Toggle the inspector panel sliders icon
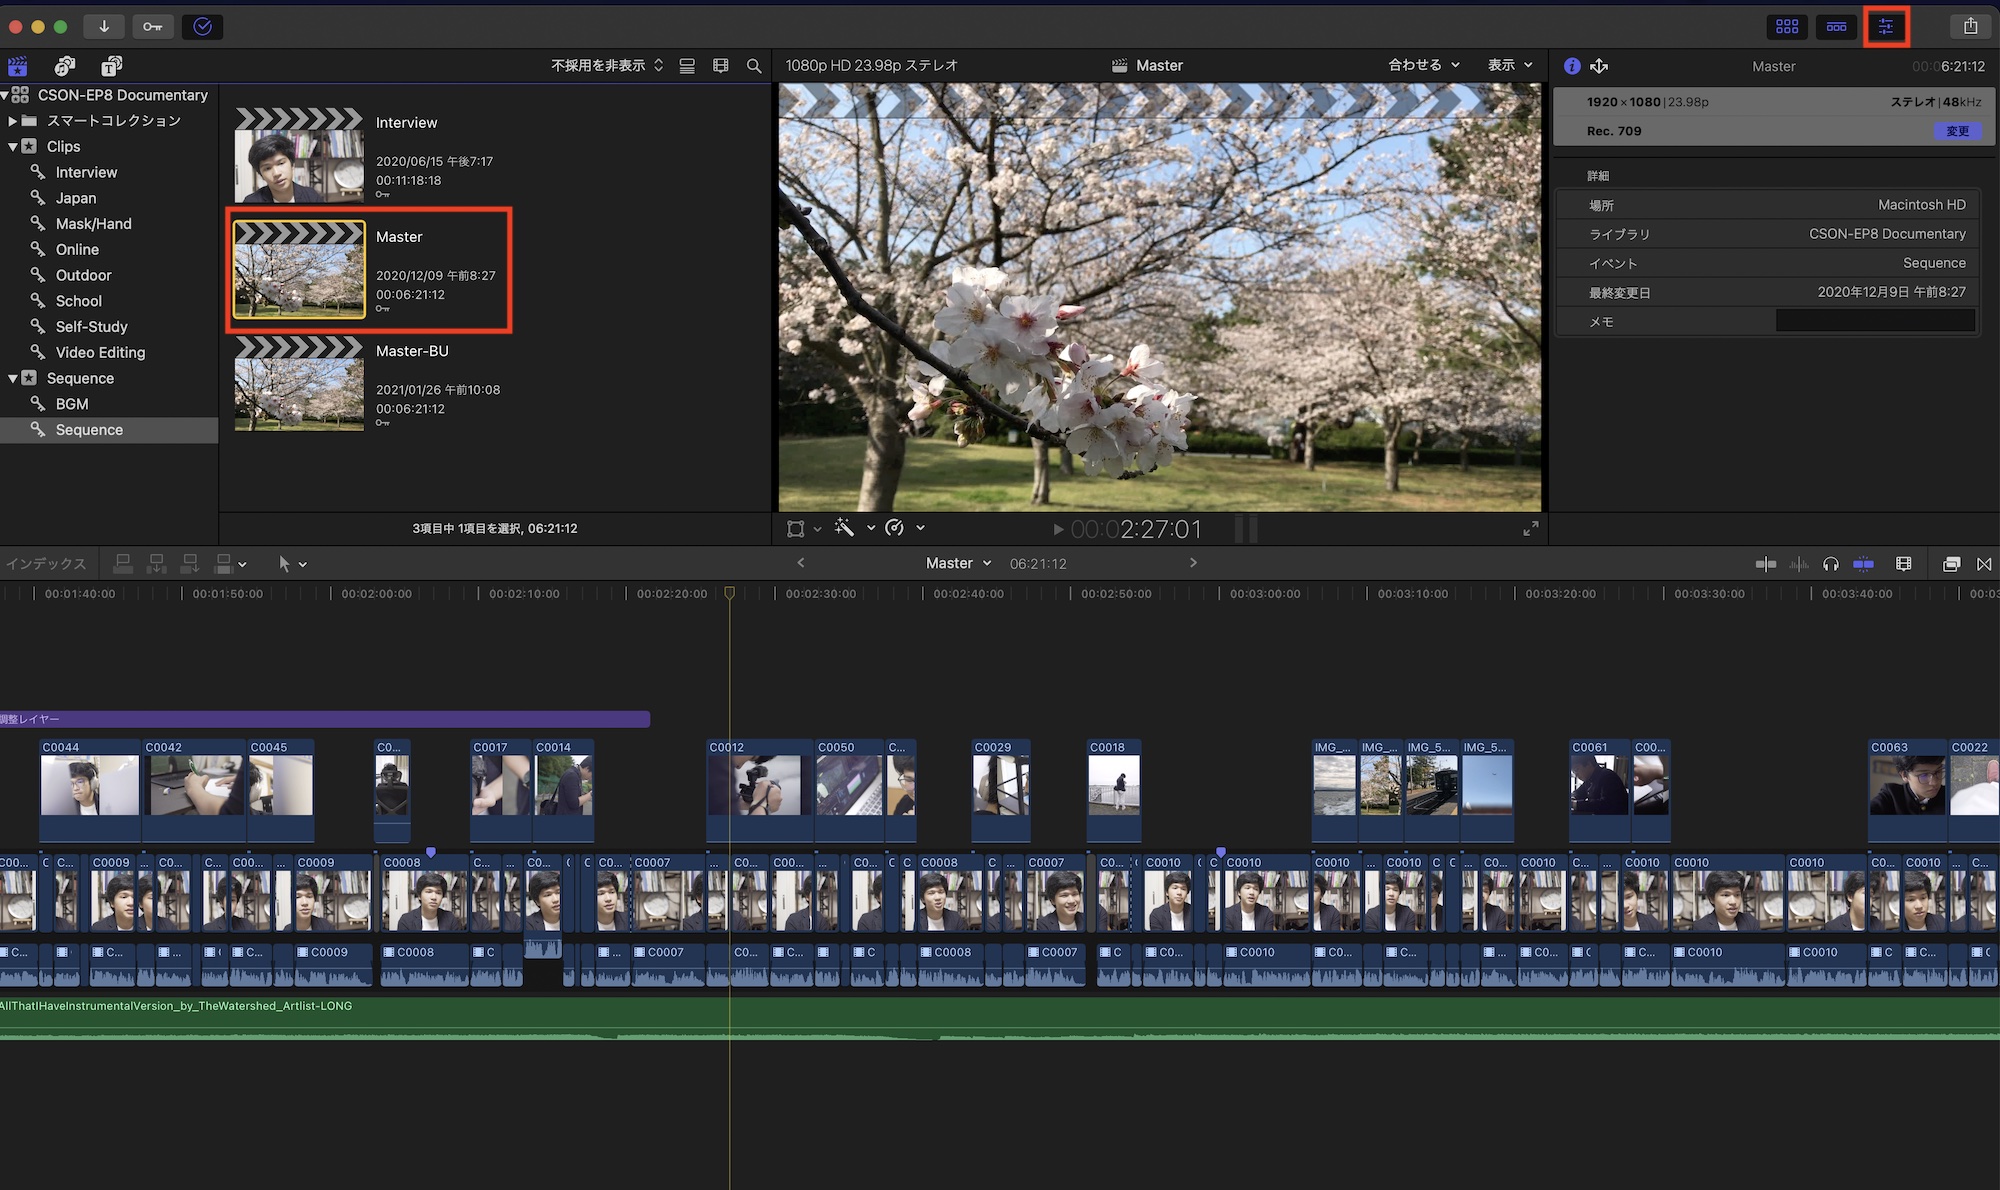This screenshot has width=2000, height=1190. pyautogui.click(x=1885, y=26)
